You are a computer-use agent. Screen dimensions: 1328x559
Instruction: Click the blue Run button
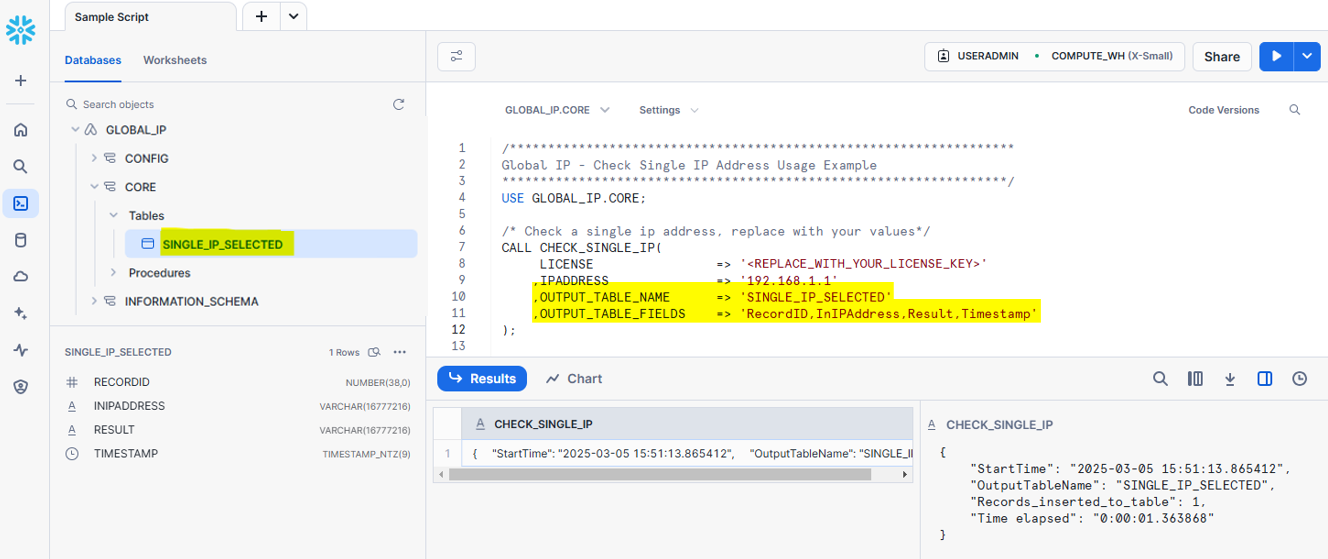pyautogui.click(x=1276, y=57)
